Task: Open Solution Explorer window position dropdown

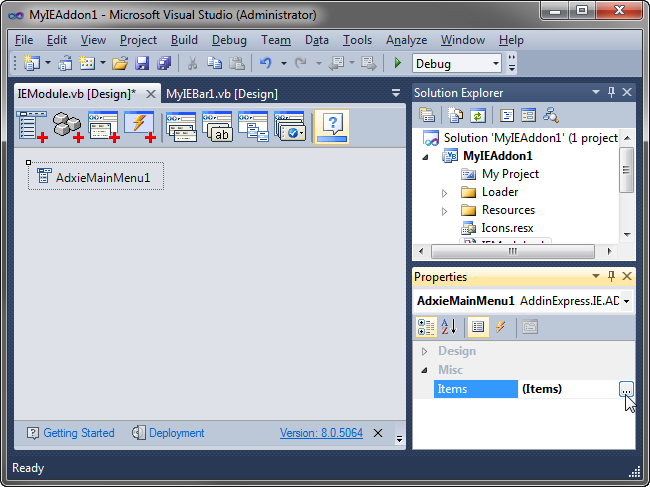Action: pyautogui.click(x=596, y=92)
